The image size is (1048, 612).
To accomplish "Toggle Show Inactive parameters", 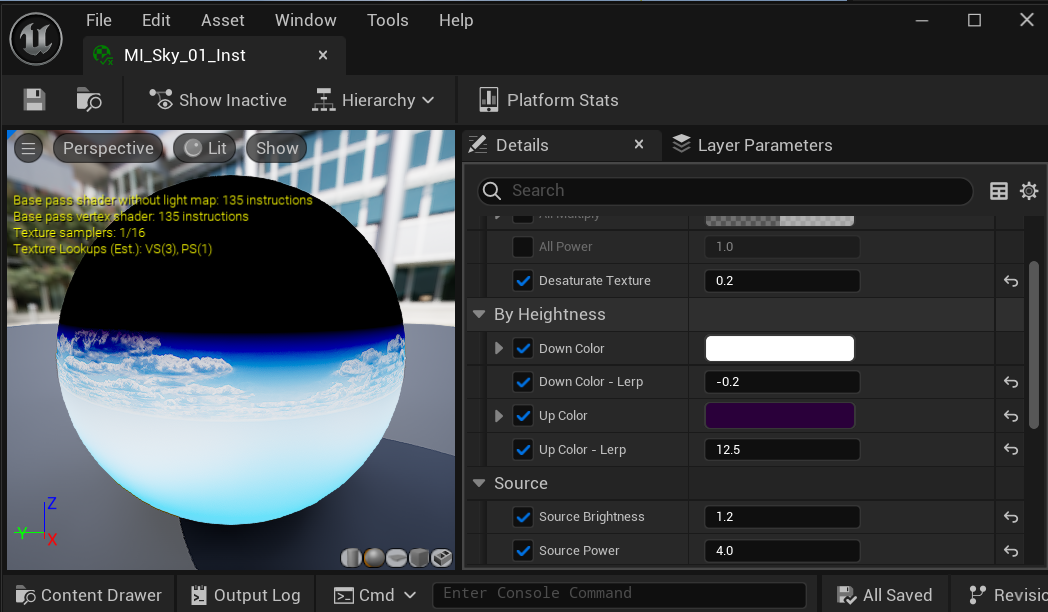I will tap(218, 100).
